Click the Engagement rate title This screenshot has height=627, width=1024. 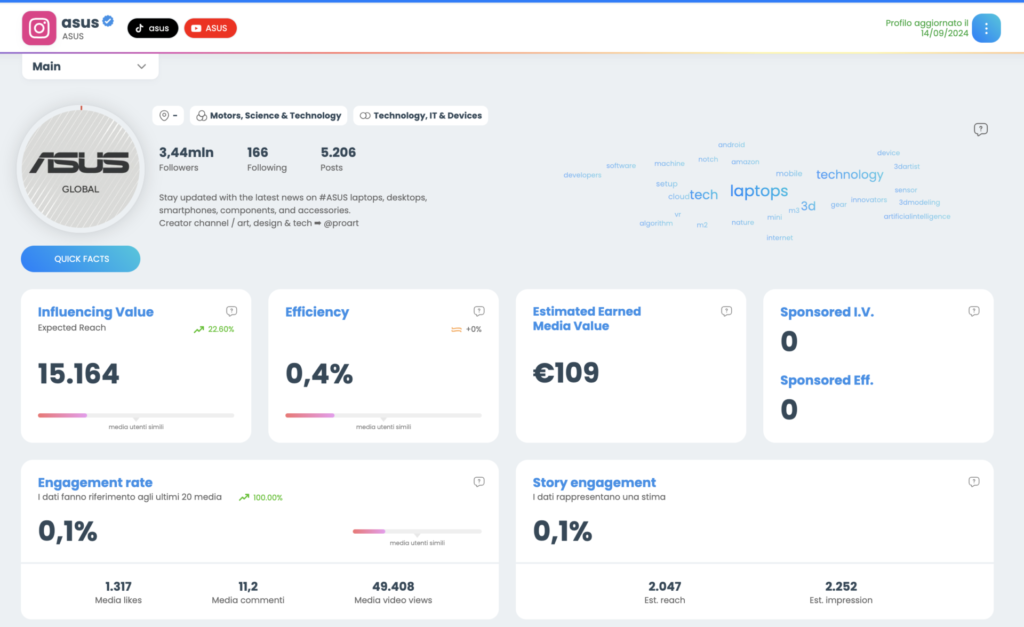point(95,483)
